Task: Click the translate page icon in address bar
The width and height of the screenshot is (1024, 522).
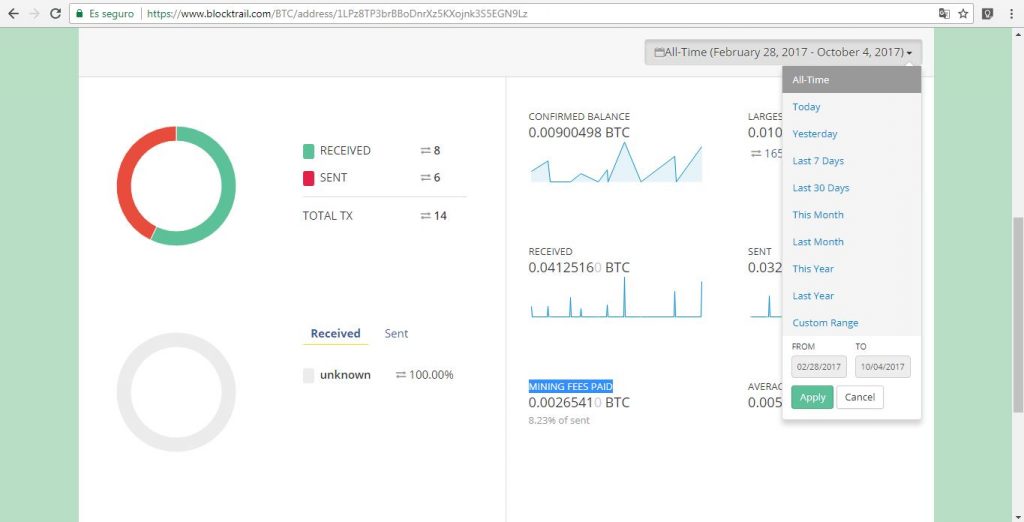Action: (x=943, y=14)
